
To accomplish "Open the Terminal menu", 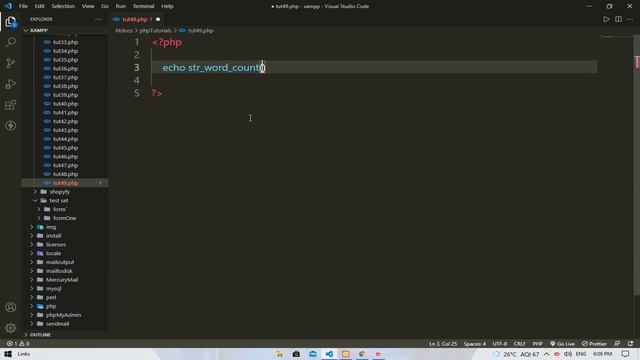I will [x=143, y=6].
